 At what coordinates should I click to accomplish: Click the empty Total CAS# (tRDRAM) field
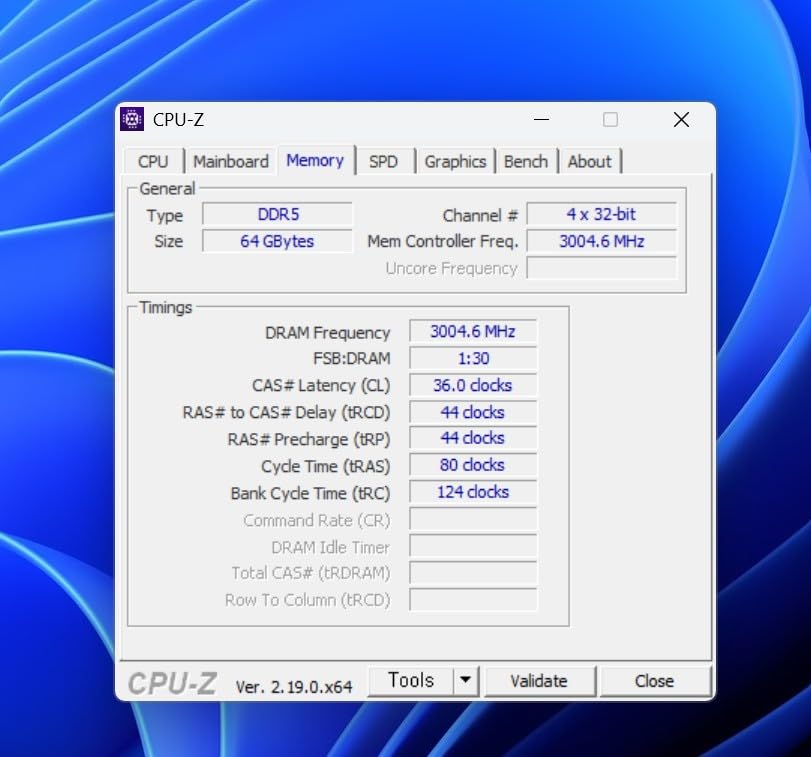coord(473,573)
